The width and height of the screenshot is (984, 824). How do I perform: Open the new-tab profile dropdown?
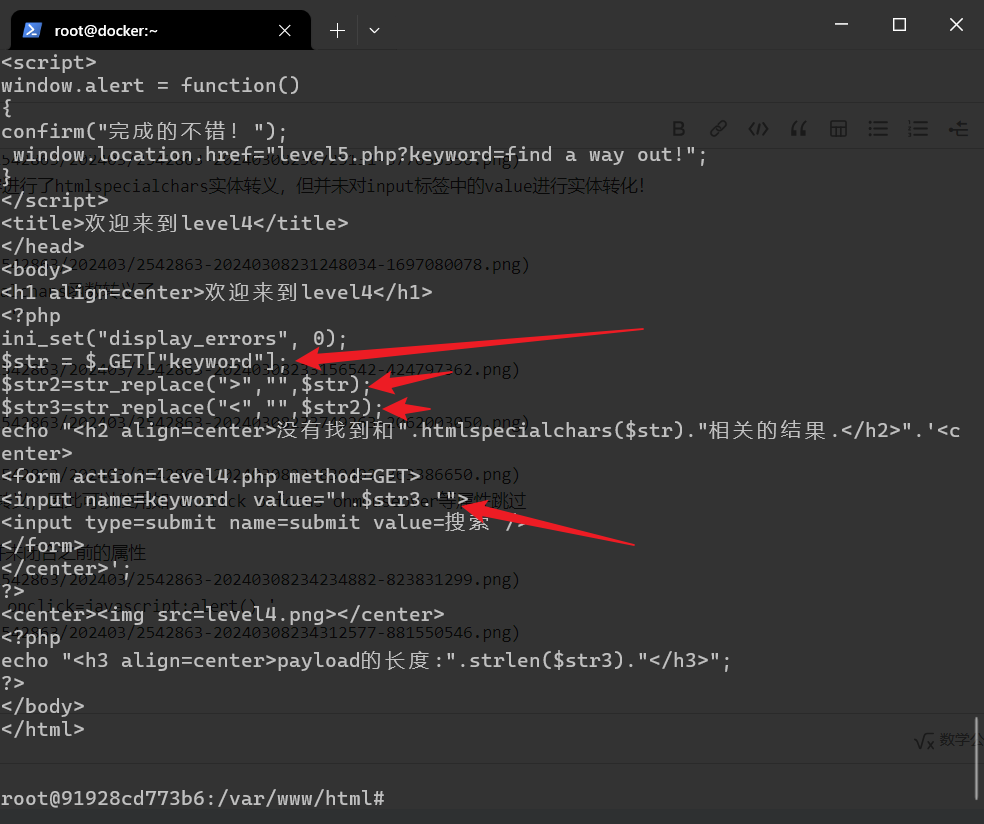pos(374,30)
